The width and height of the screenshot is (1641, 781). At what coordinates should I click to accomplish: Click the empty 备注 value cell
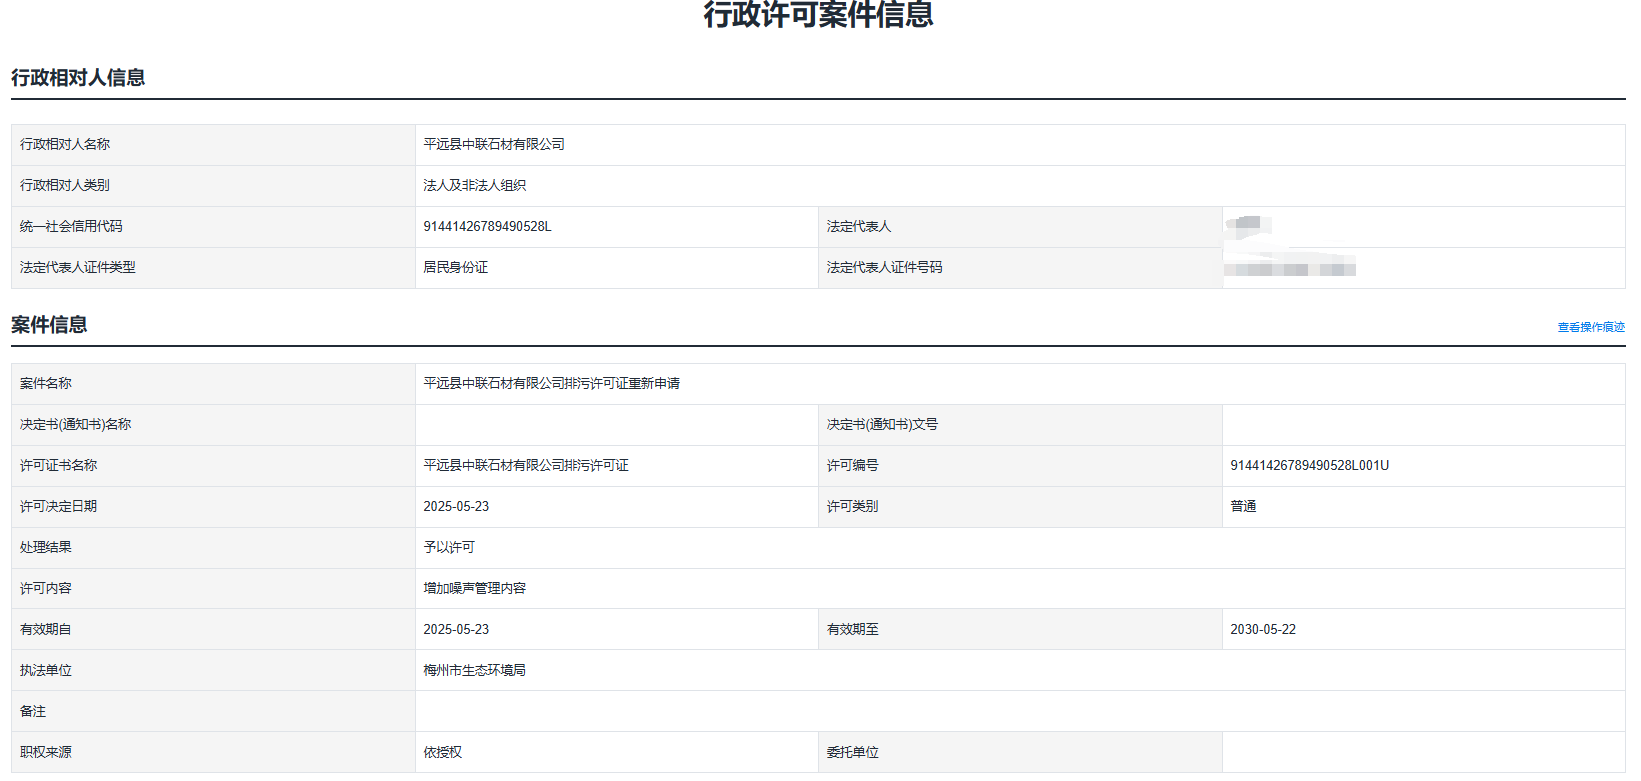[1019, 712]
